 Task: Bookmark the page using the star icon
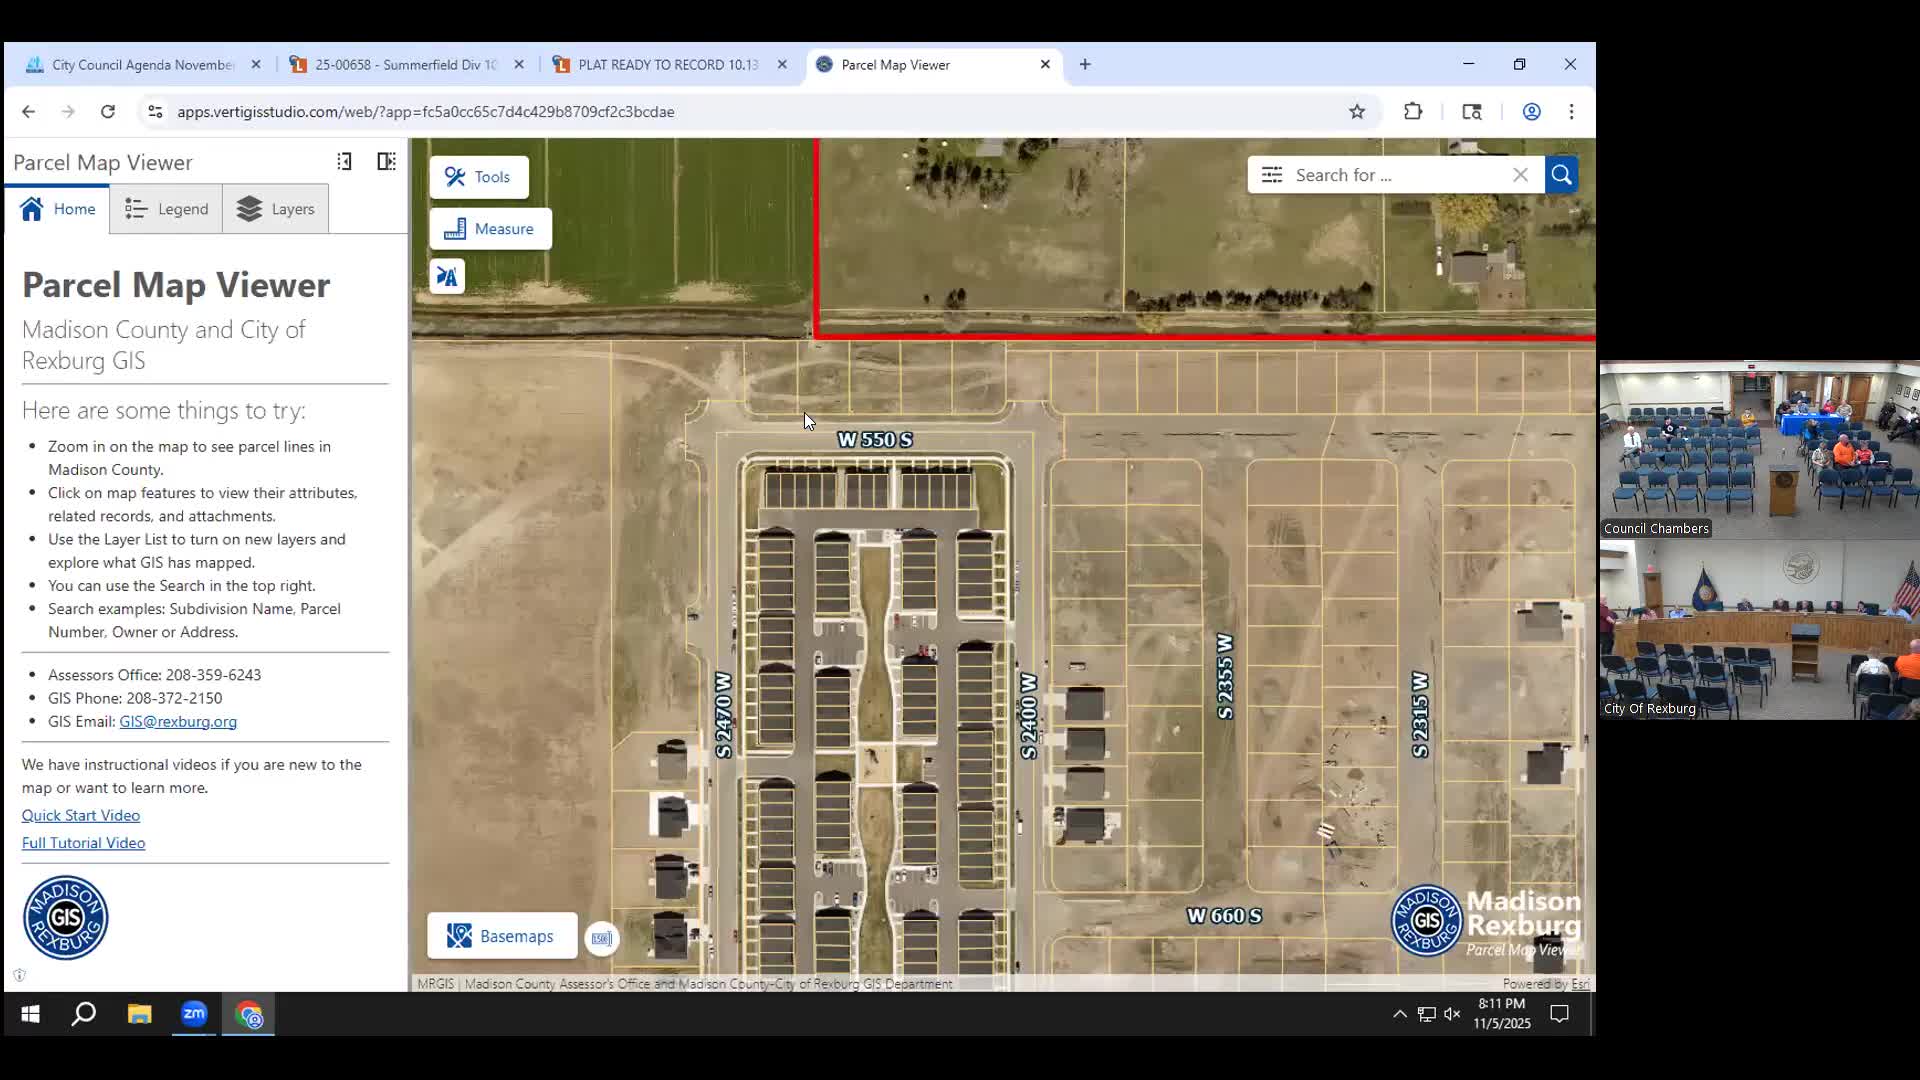coord(1357,111)
